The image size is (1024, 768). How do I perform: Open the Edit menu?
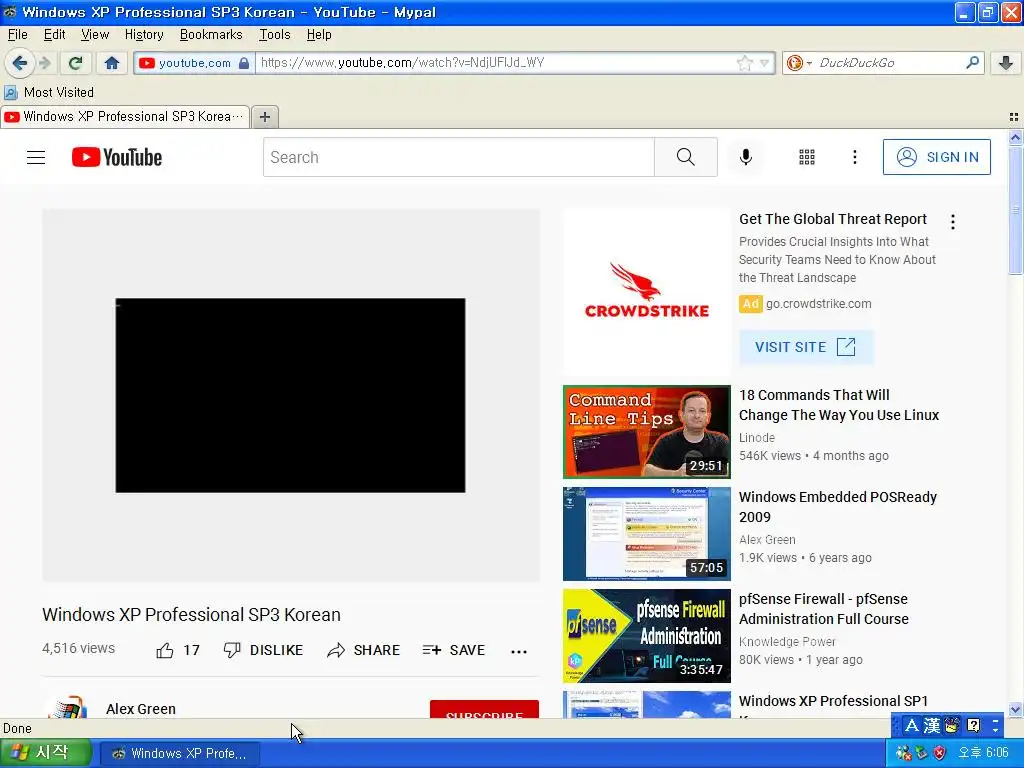pos(54,35)
